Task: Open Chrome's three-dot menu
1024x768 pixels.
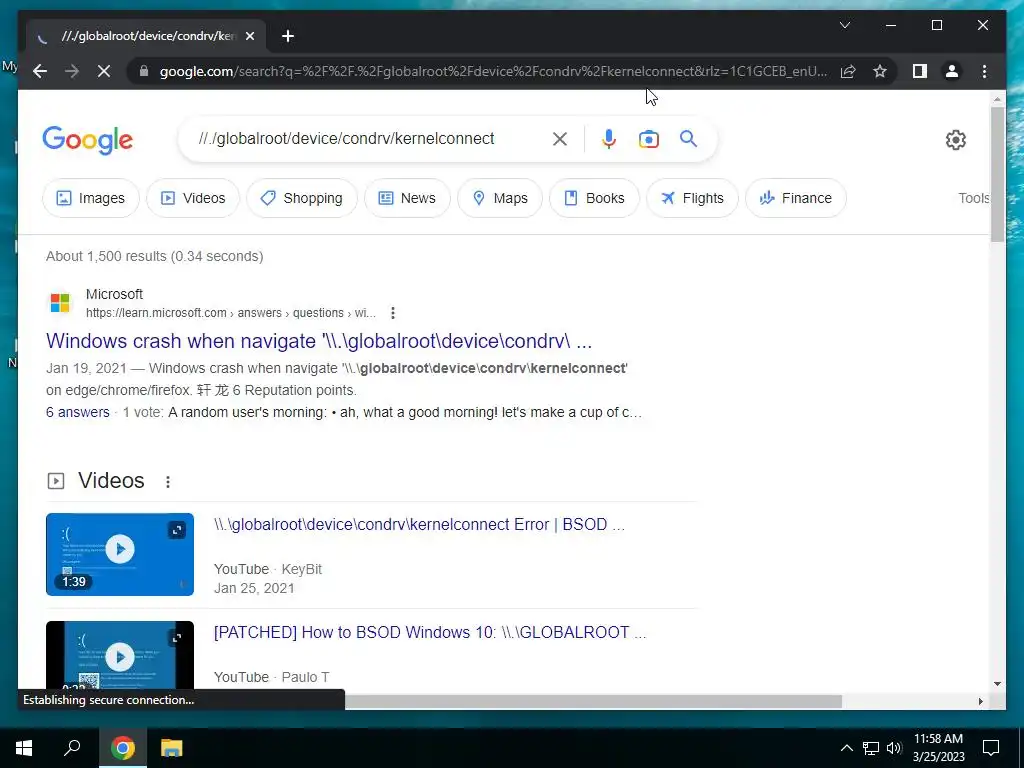Action: point(985,71)
